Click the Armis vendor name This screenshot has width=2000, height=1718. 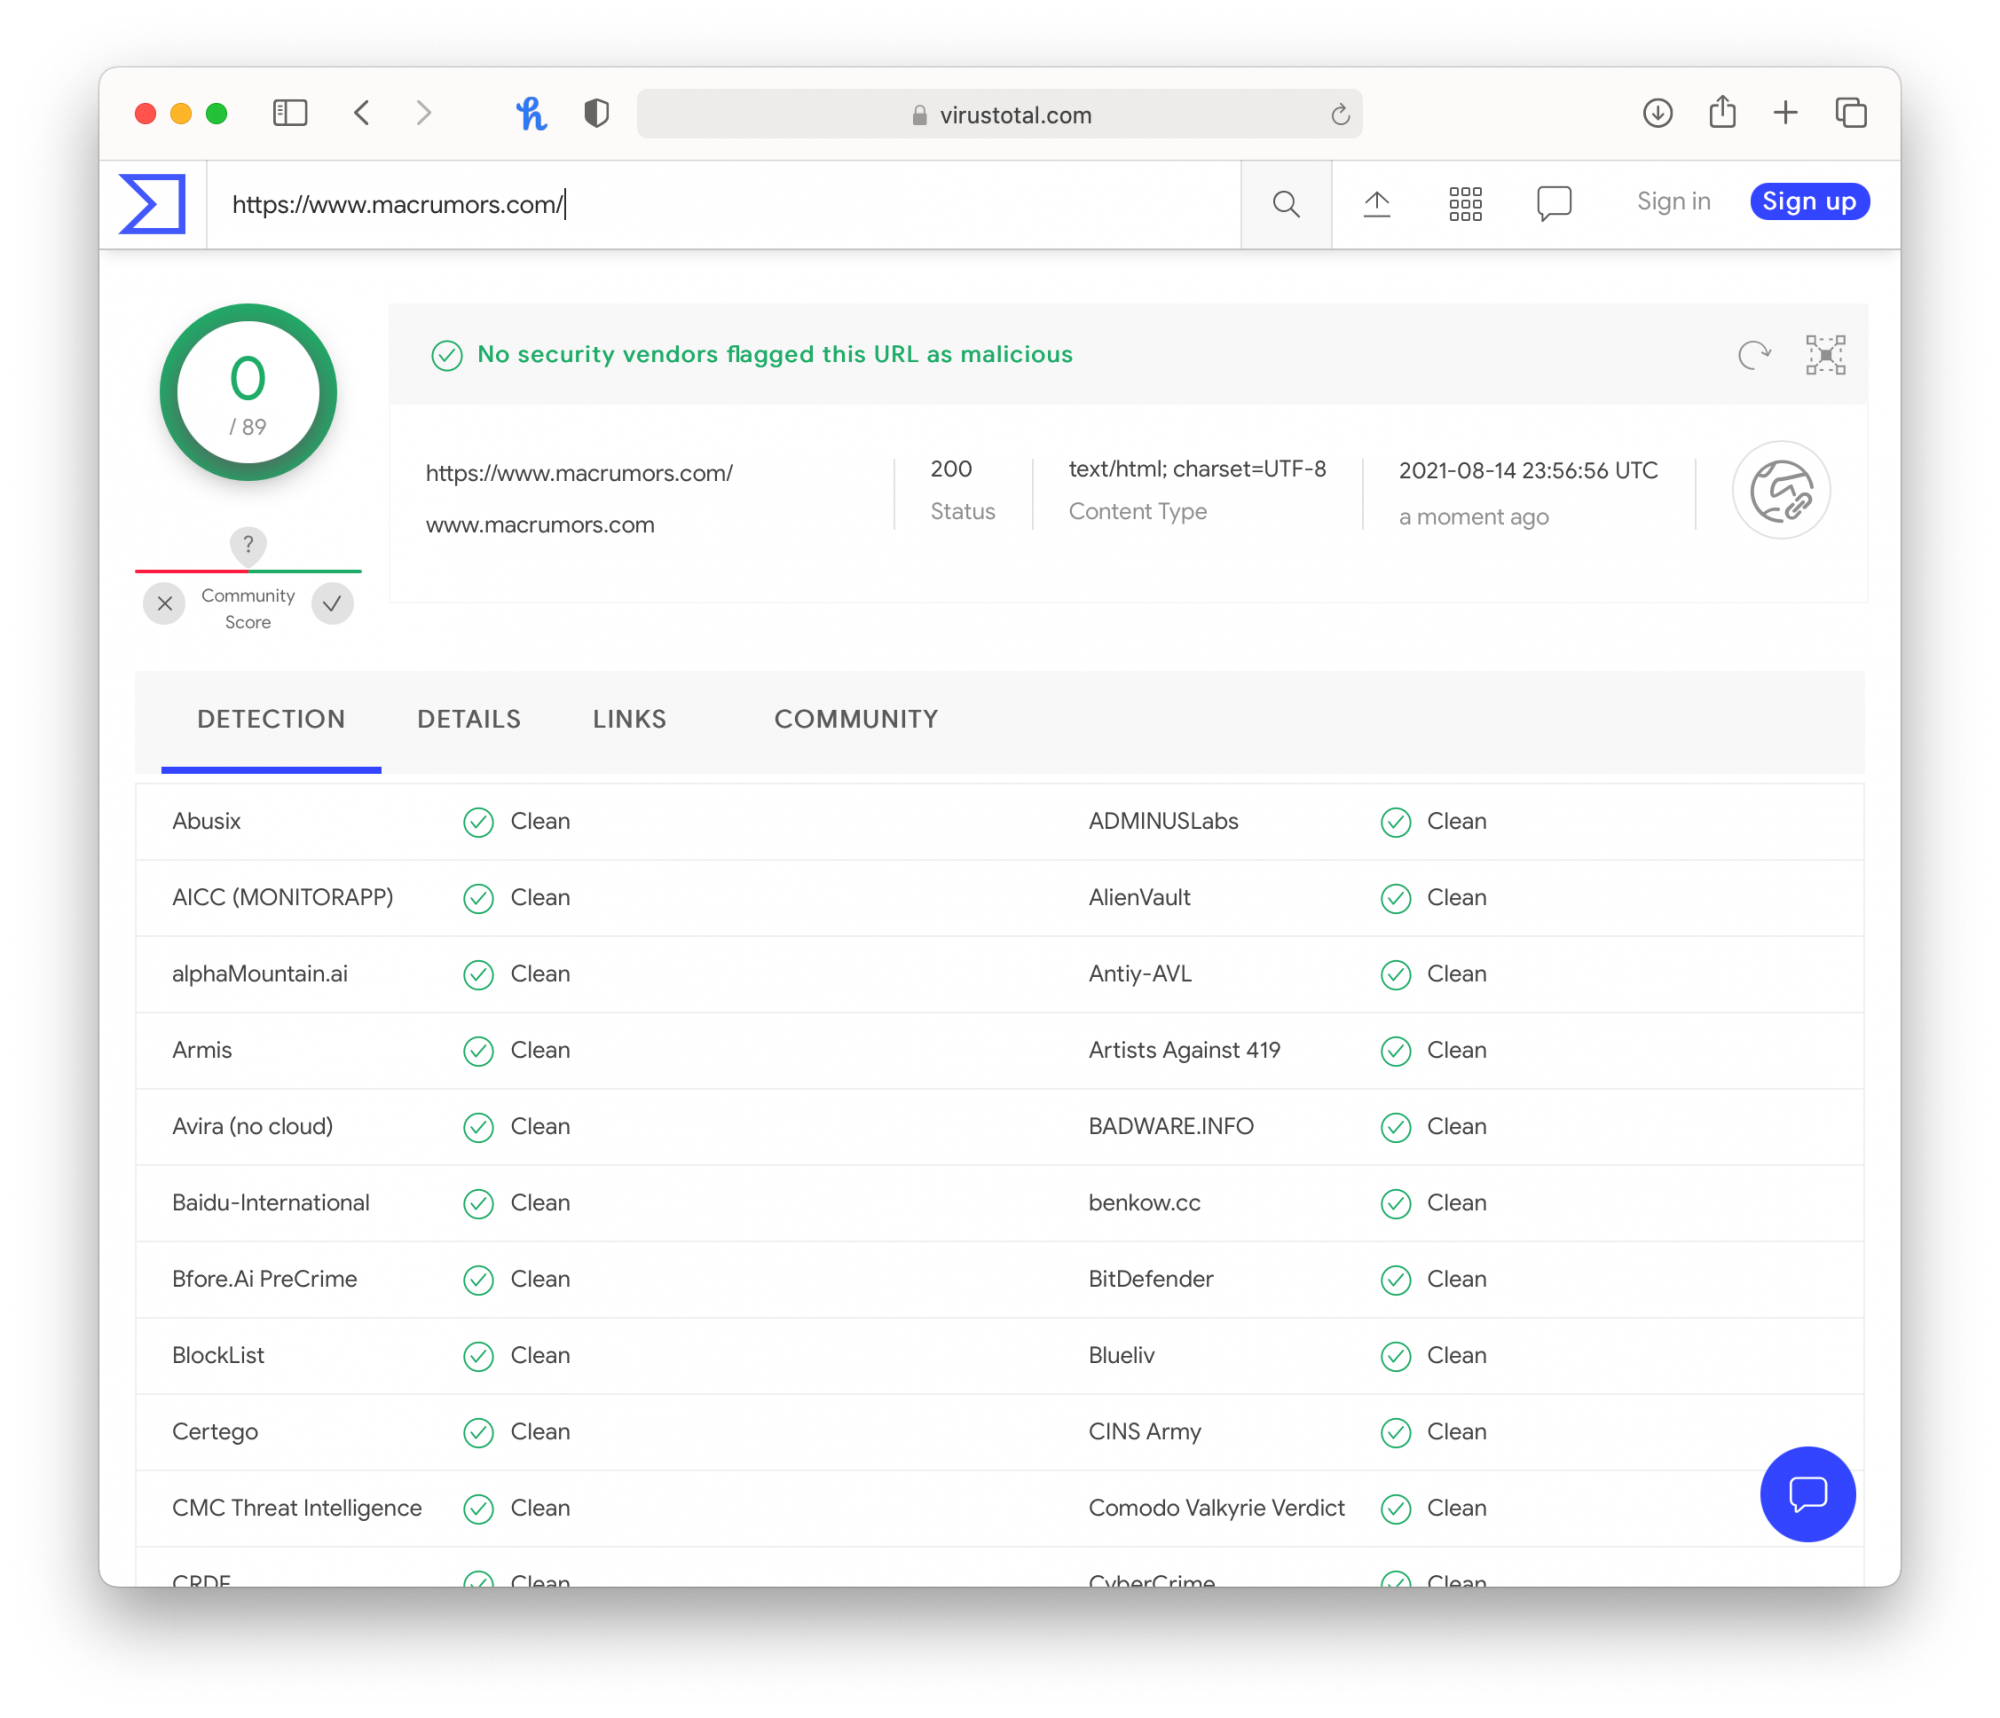click(x=202, y=1050)
